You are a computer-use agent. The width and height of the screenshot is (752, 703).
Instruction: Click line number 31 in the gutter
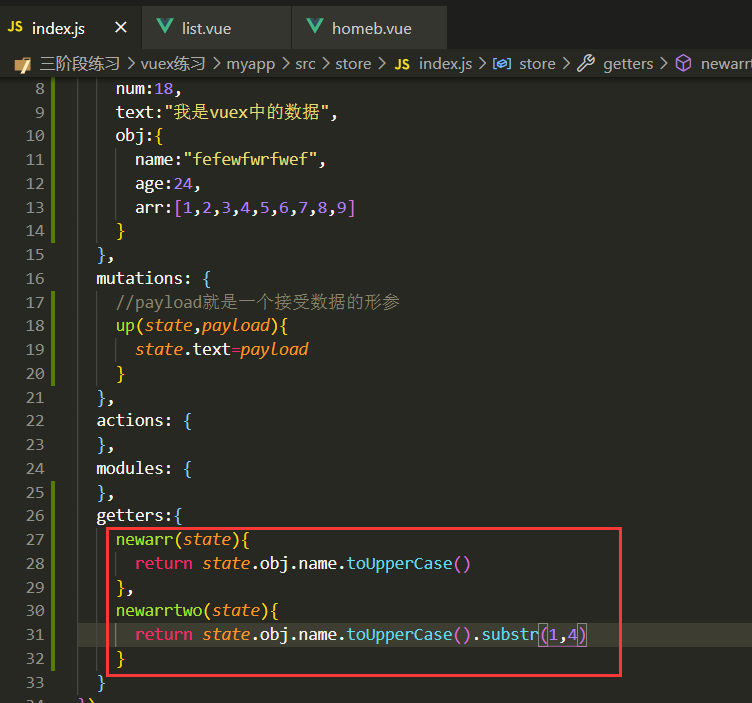[35, 634]
